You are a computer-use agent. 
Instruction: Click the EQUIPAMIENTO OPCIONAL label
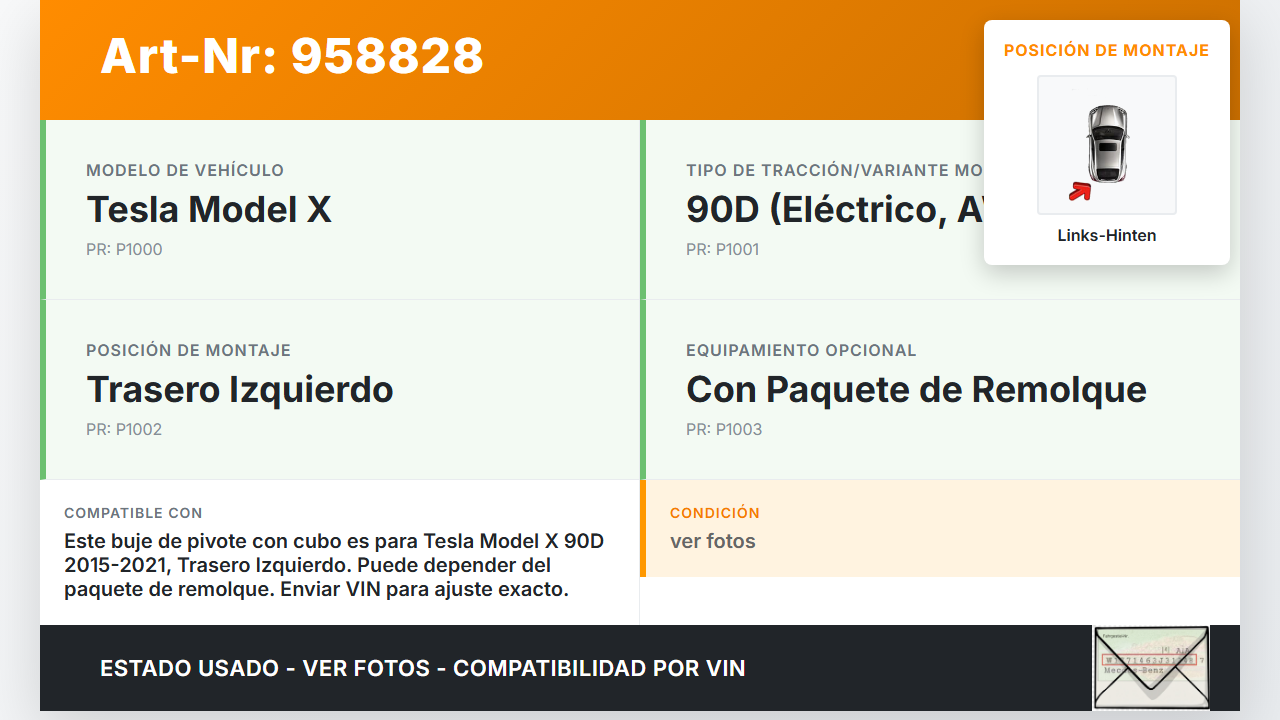801,350
